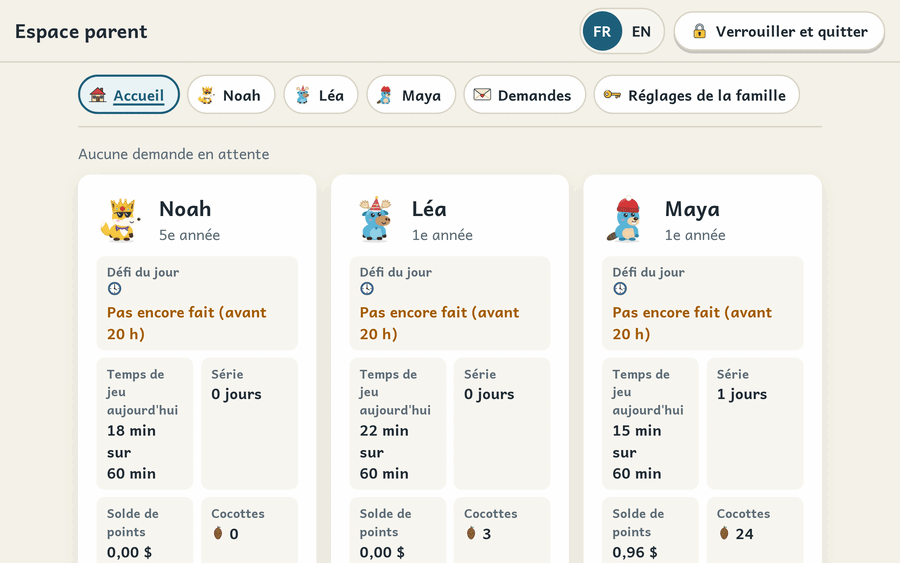
Task: Click envelope icon on Demandes tab
Action: click(482, 94)
